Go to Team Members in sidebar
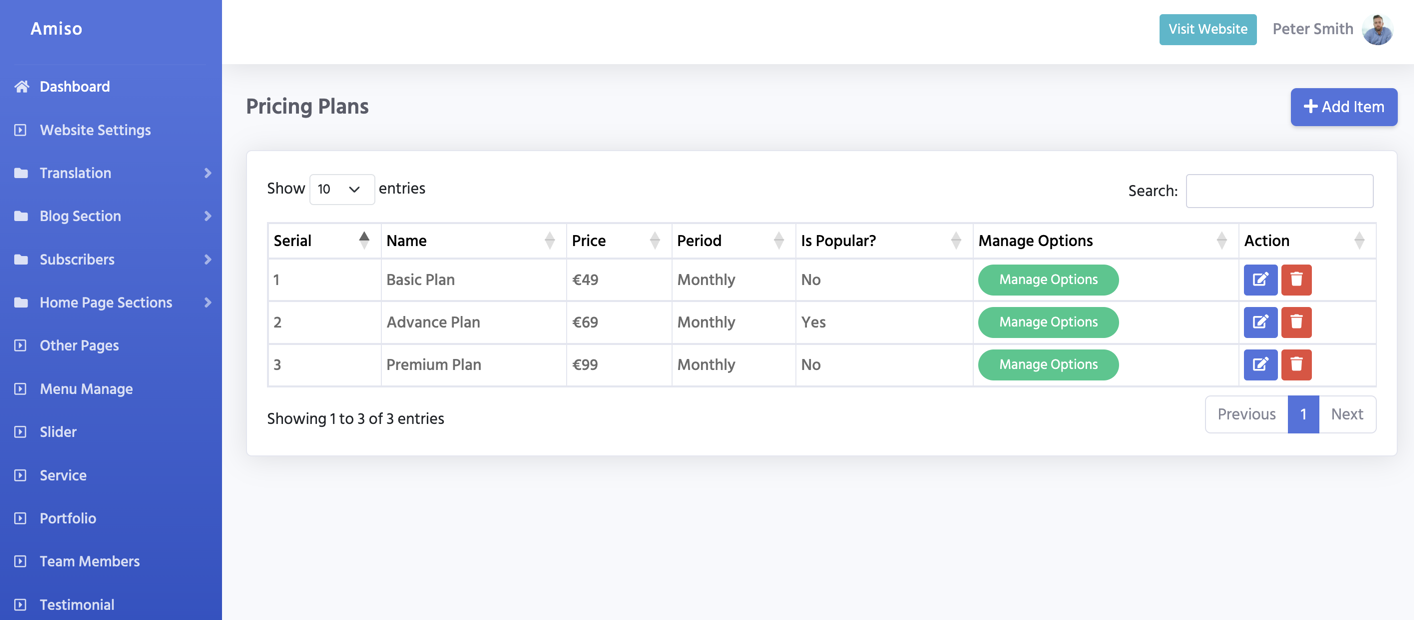This screenshot has width=1415, height=620. point(89,561)
